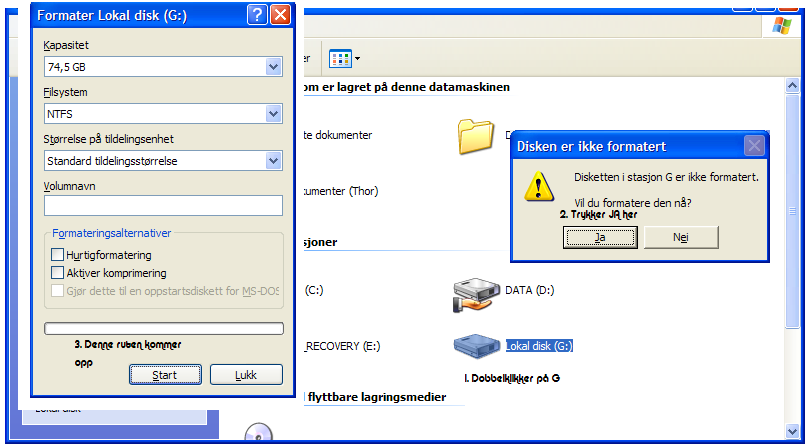Close the Formater Lokal disk (G:) dialog
This screenshot has height=444, width=805.
280,15
